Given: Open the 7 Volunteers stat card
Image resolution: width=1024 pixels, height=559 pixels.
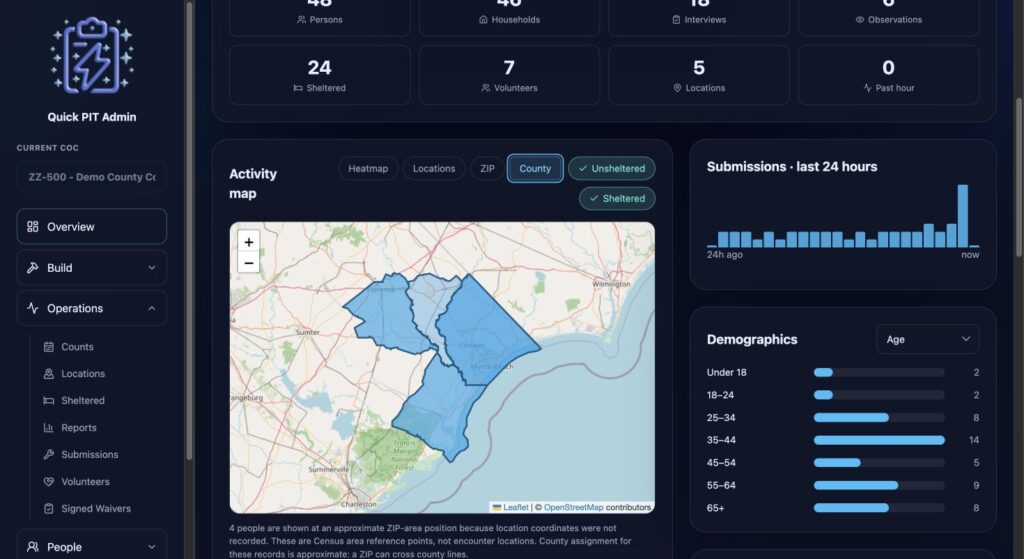Looking at the screenshot, I should pyautogui.click(x=509, y=75).
